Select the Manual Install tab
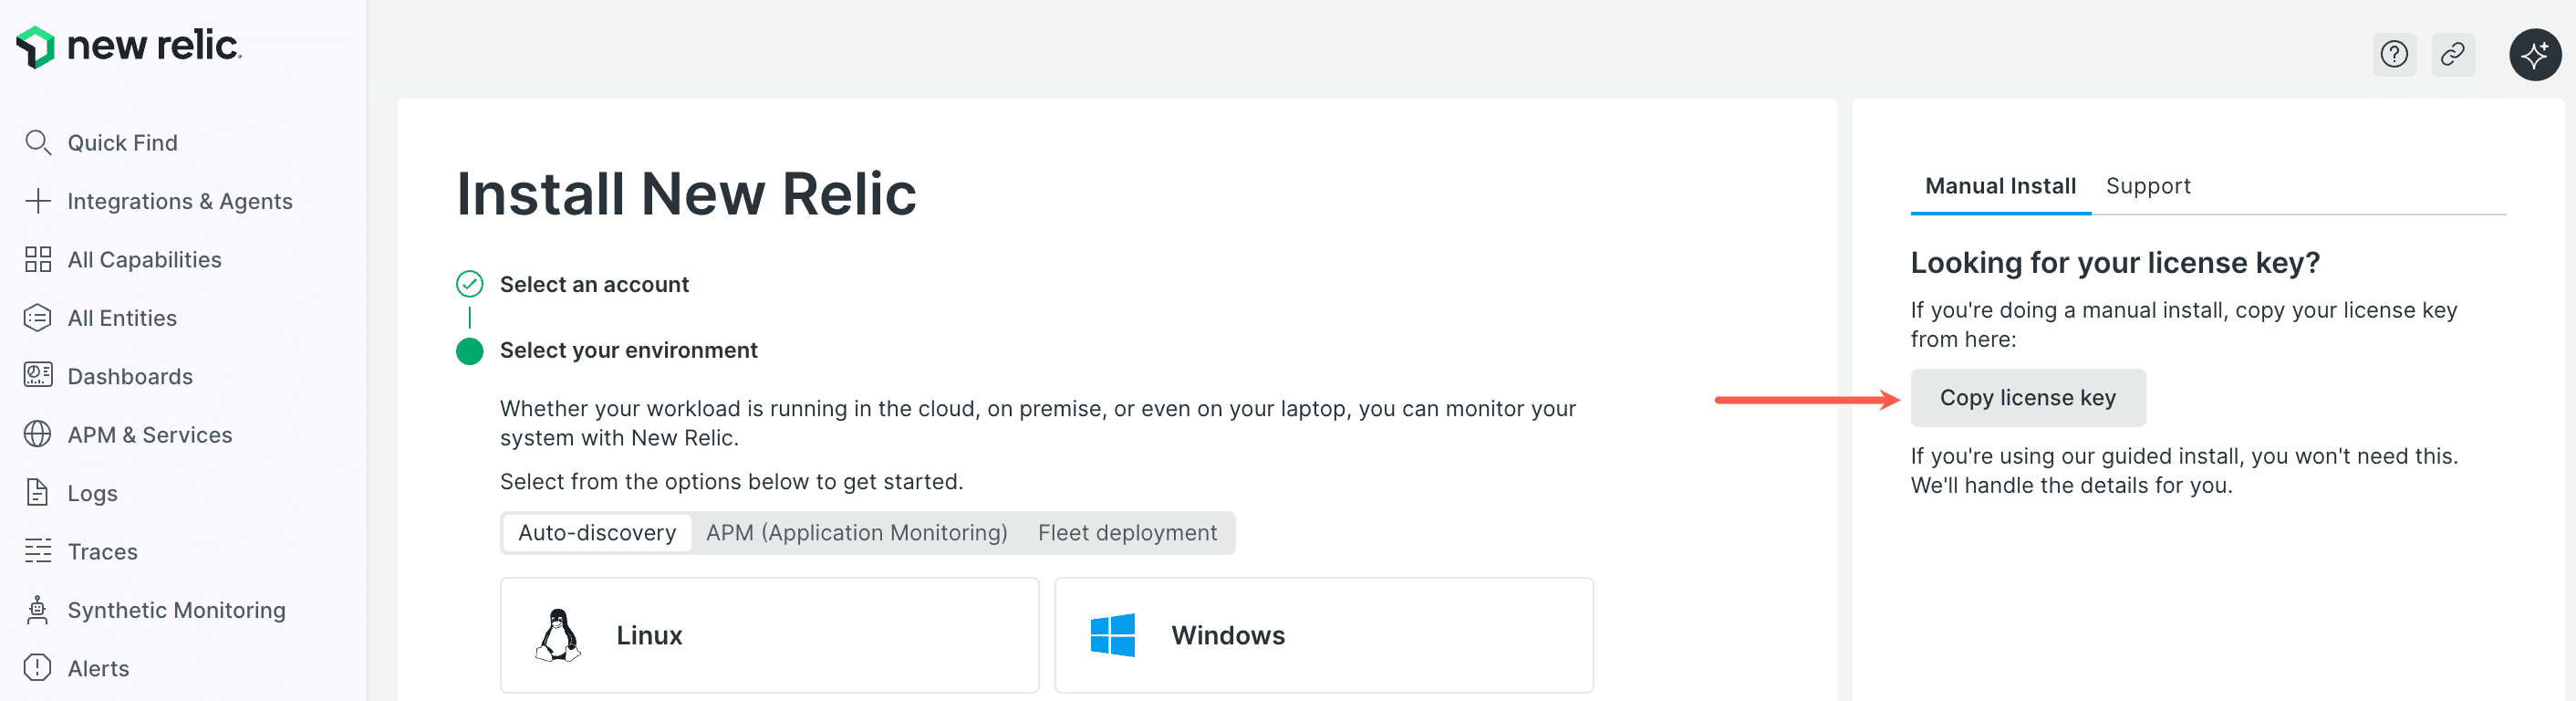Screen dimensions: 2576x701 coord(2000,186)
